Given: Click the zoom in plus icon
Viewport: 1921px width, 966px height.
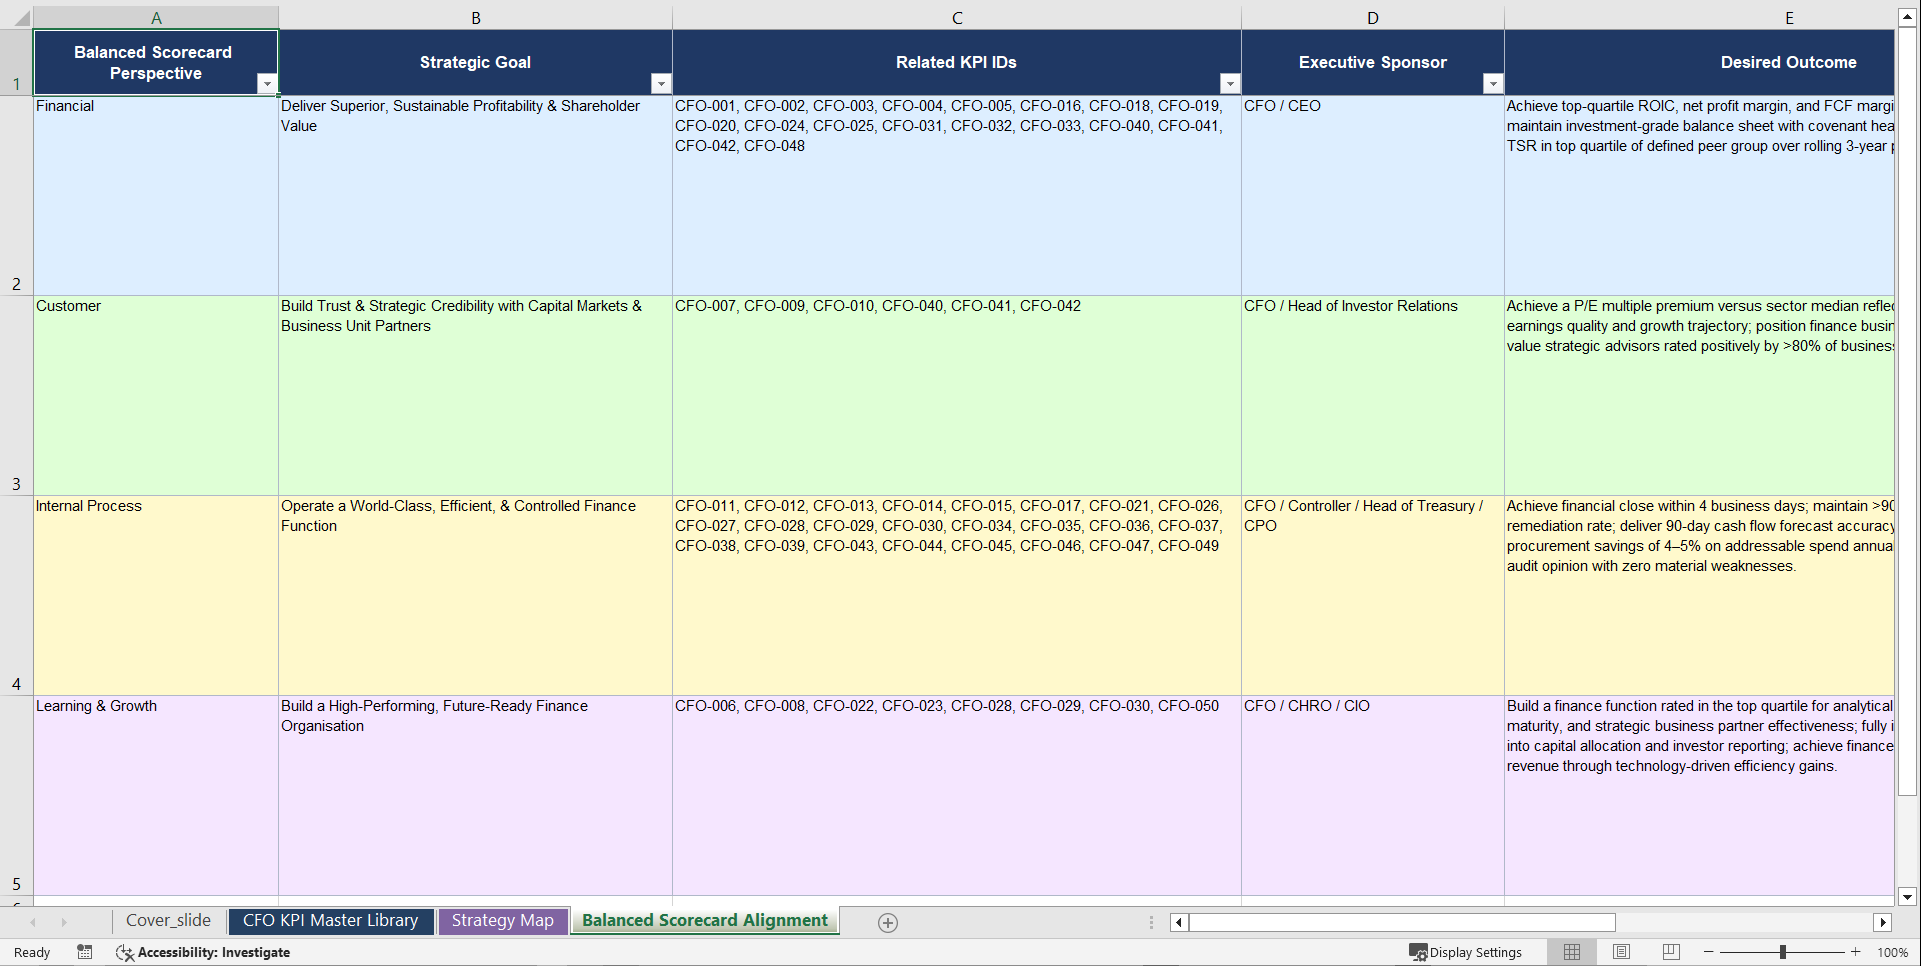Looking at the screenshot, I should coord(1856,952).
